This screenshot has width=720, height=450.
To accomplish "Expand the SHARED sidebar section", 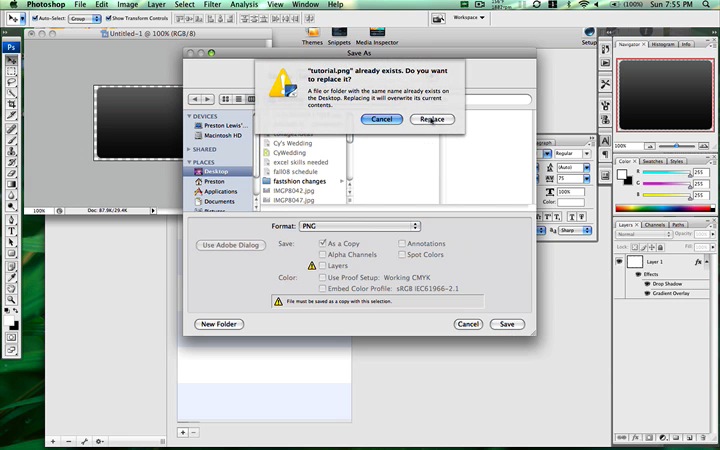I will pos(189,149).
